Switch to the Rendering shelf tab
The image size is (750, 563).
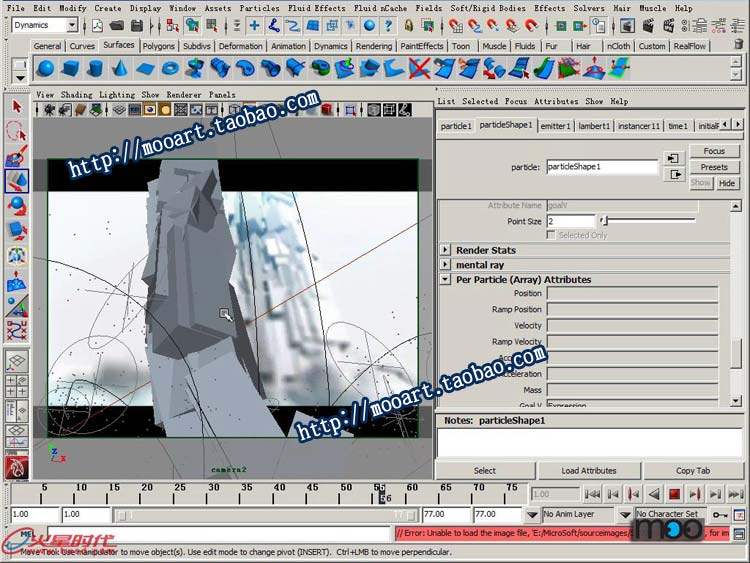374,46
